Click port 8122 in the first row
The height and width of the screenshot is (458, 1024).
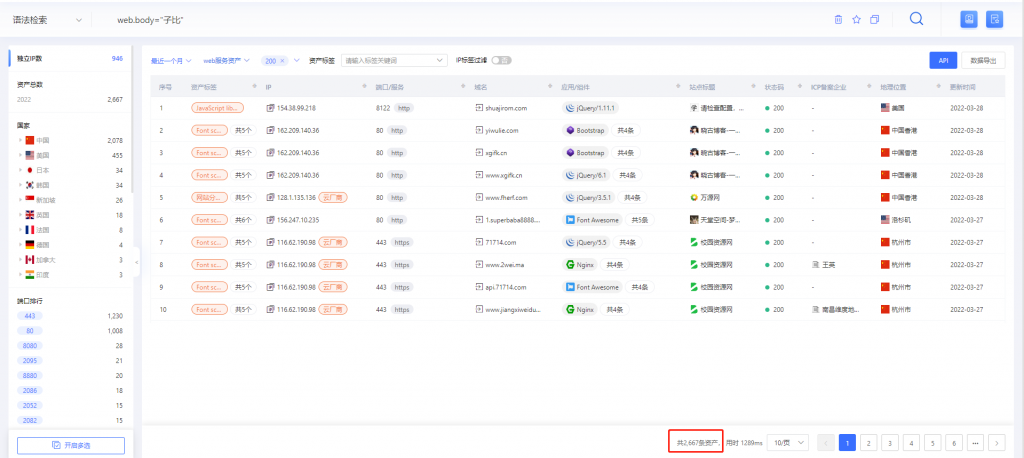tap(383, 108)
